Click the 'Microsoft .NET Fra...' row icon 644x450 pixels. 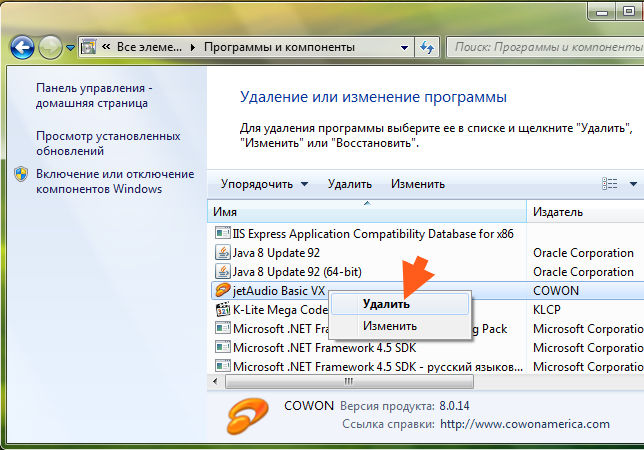[223, 328]
